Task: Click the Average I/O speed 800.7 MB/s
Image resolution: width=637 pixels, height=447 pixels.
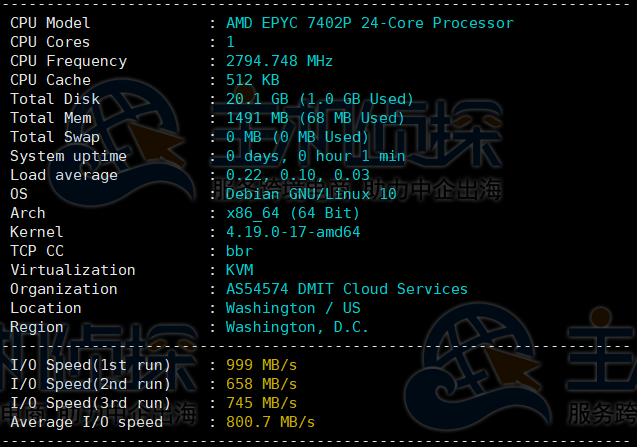Action: 270,422
